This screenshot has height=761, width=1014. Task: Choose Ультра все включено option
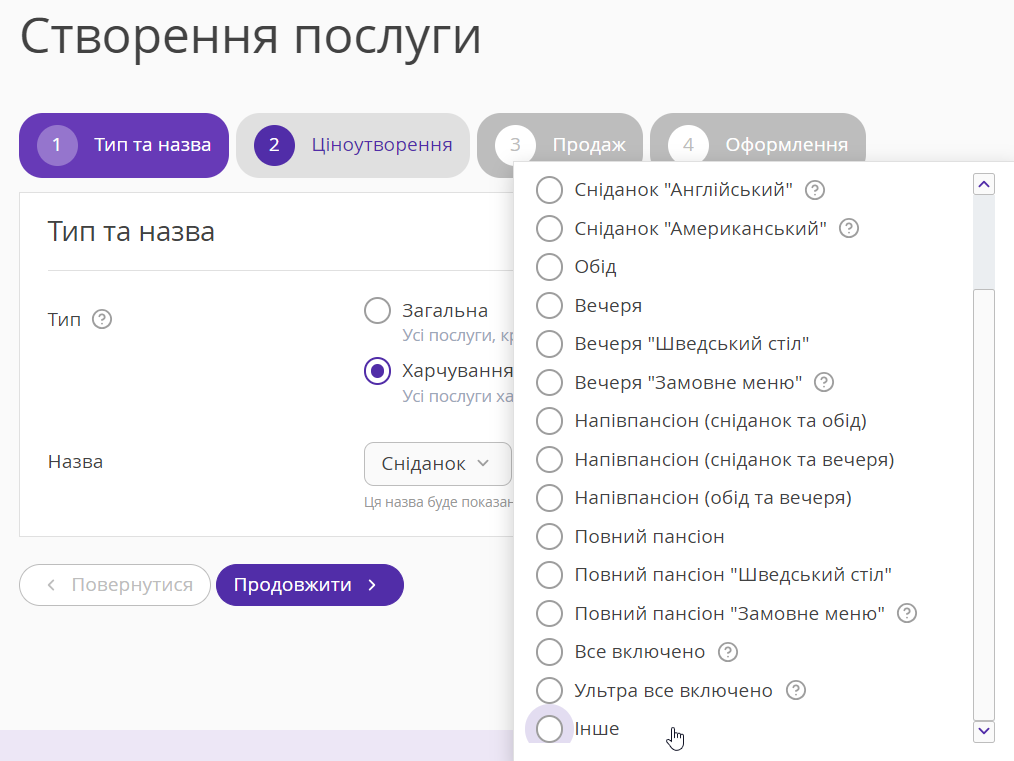coord(549,691)
